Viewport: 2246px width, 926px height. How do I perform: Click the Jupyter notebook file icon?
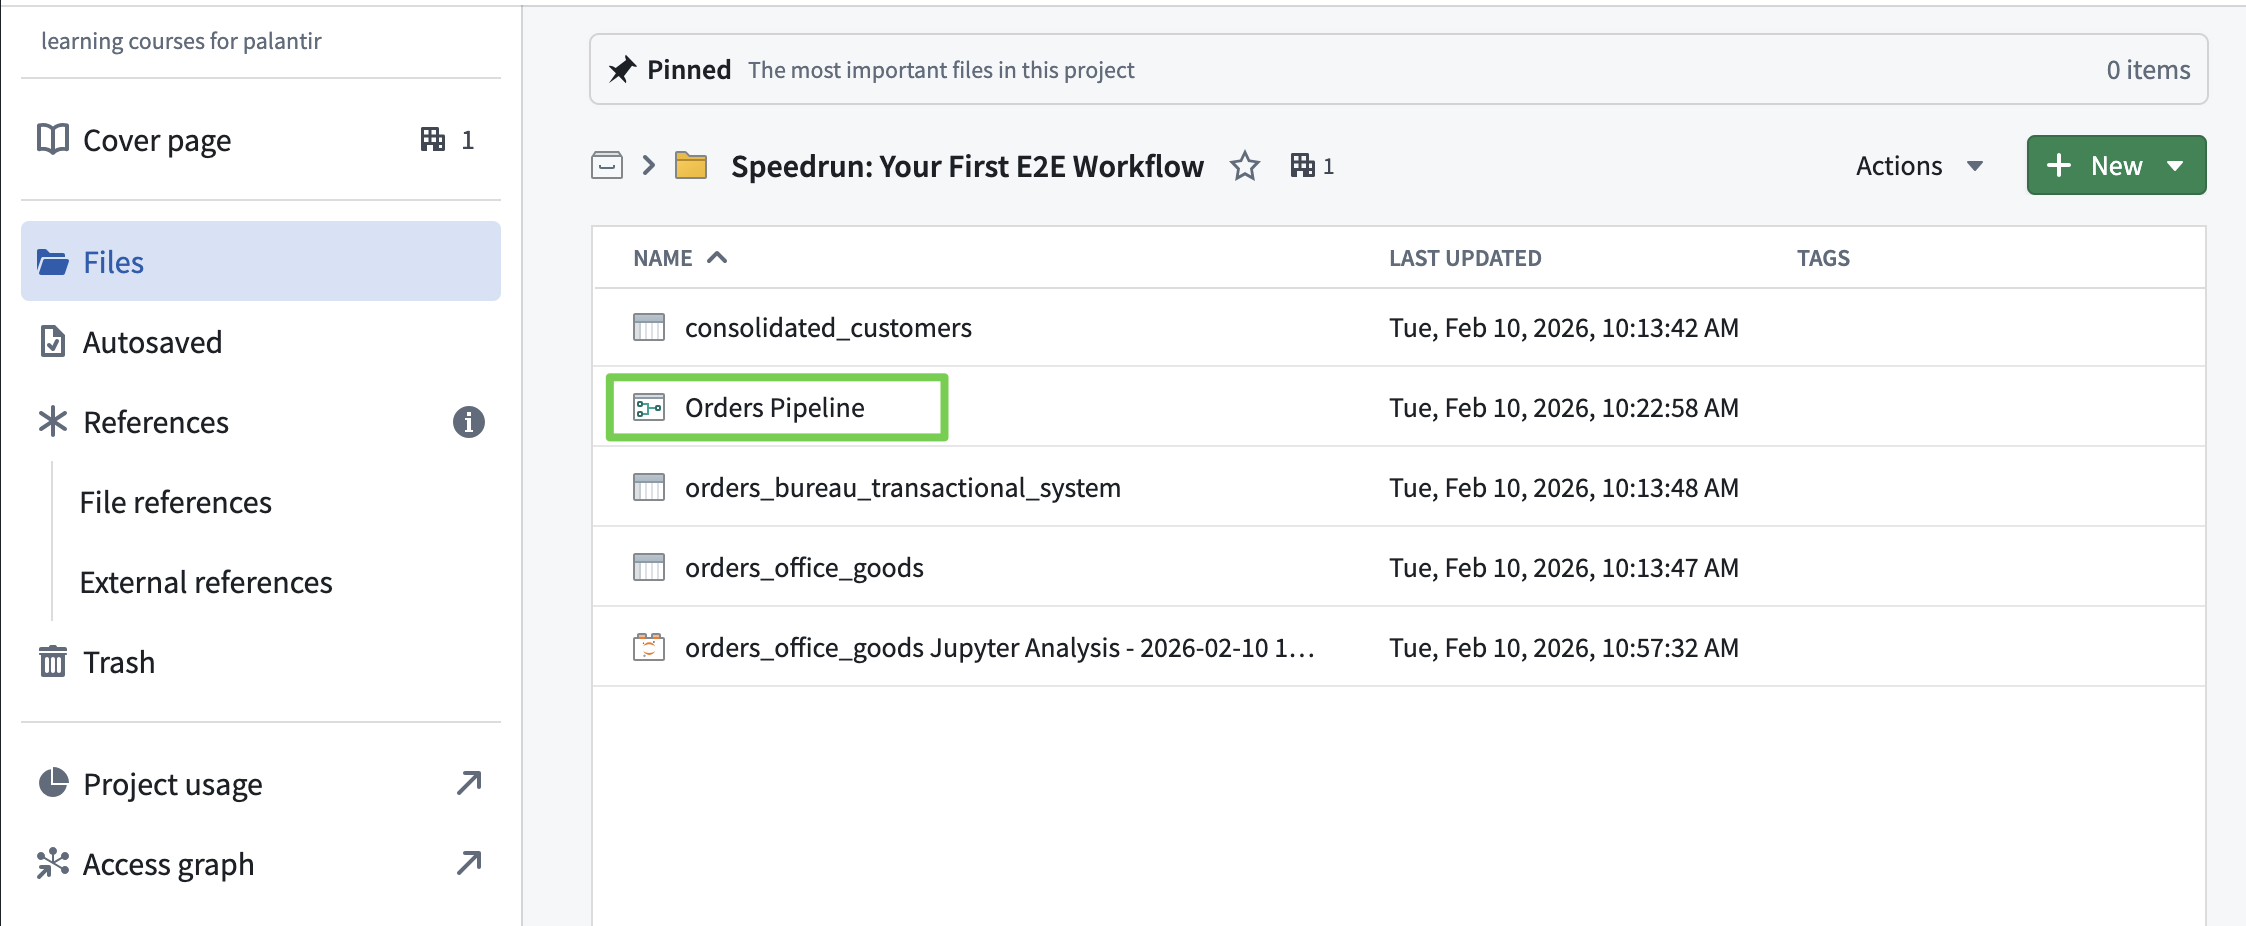(649, 648)
